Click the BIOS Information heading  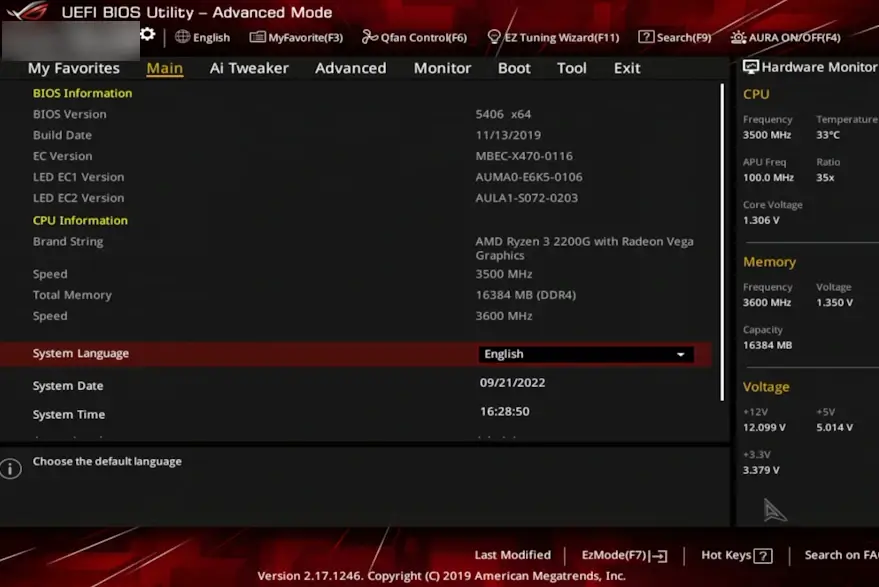coord(82,93)
